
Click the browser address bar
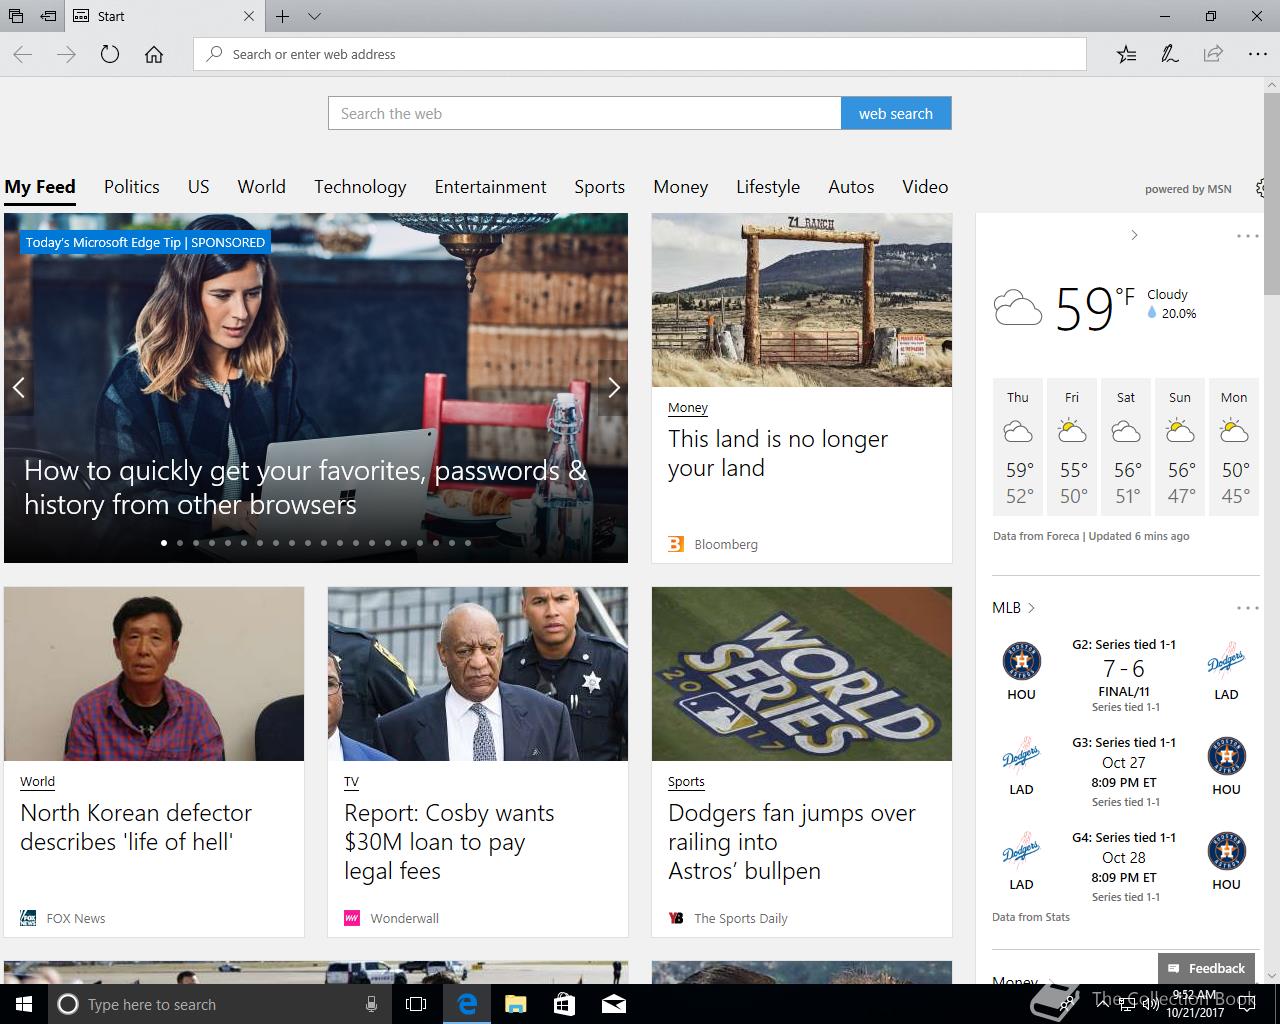[640, 54]
